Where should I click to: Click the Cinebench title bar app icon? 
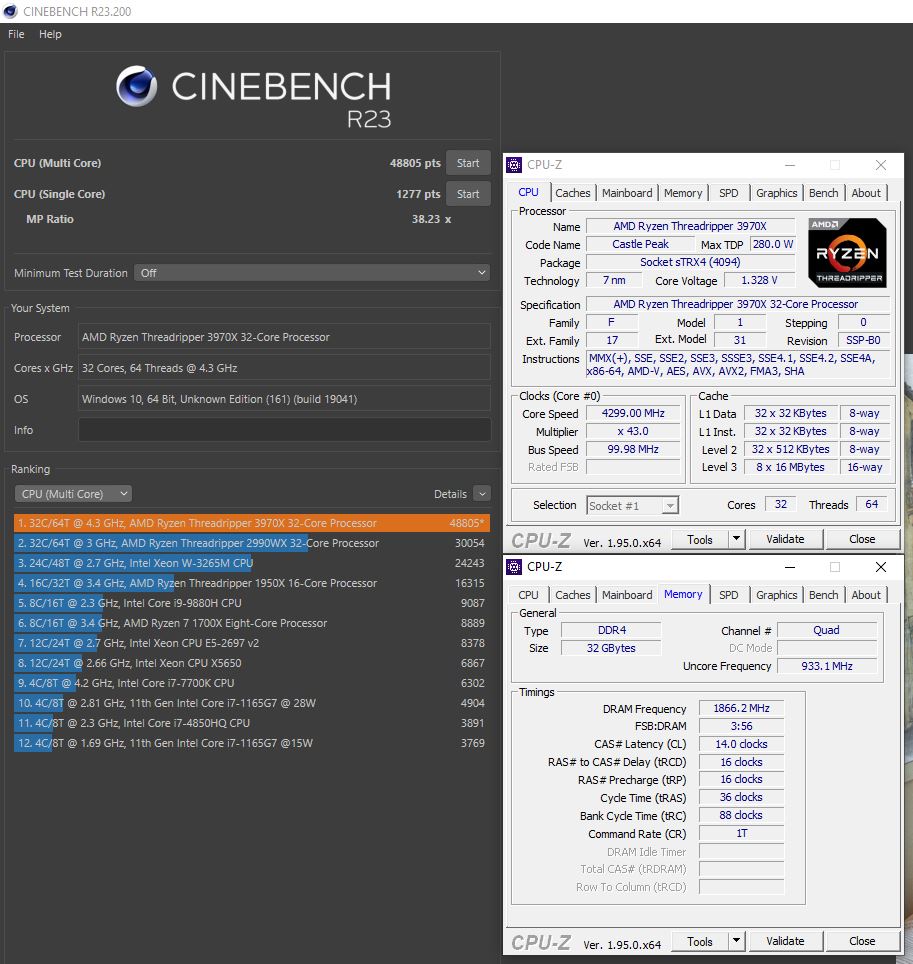click(10, 11)
